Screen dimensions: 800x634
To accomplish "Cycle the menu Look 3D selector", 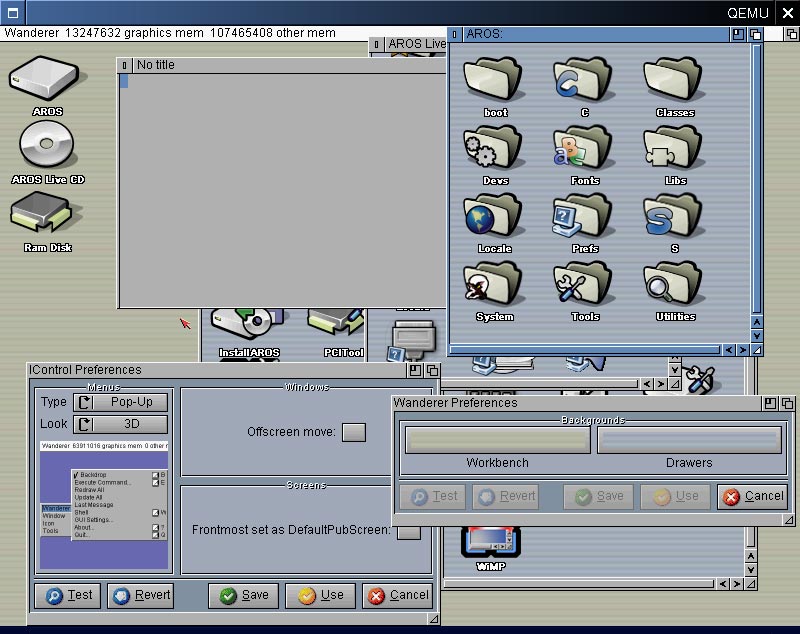I will coord(121,424).
